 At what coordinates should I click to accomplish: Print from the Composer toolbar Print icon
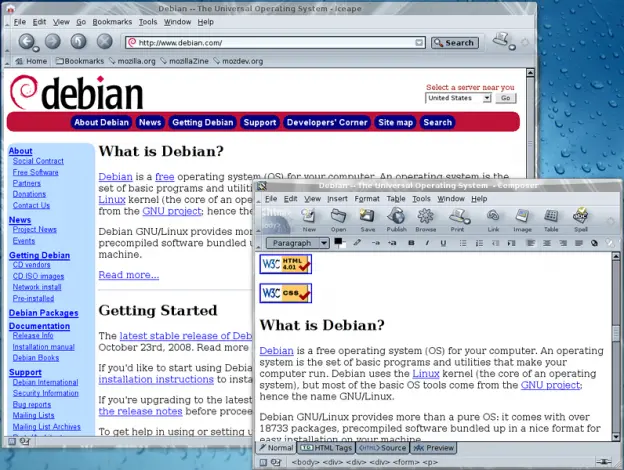[x=458, y=220]
